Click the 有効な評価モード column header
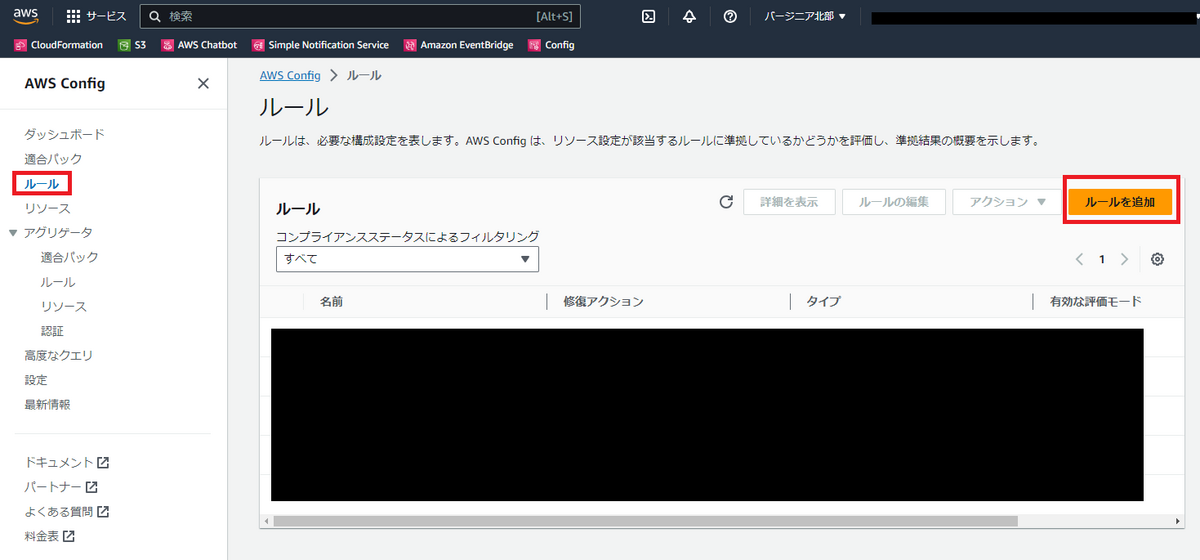 pyautogui.click(x=1095, y=301)
